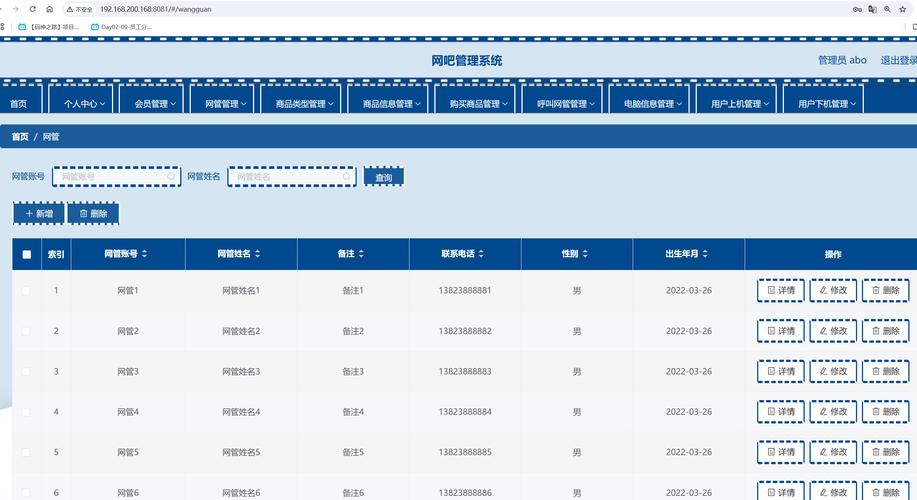Click 修改 for row 网管2
917x500 pixels.
[x=833, y=331]
